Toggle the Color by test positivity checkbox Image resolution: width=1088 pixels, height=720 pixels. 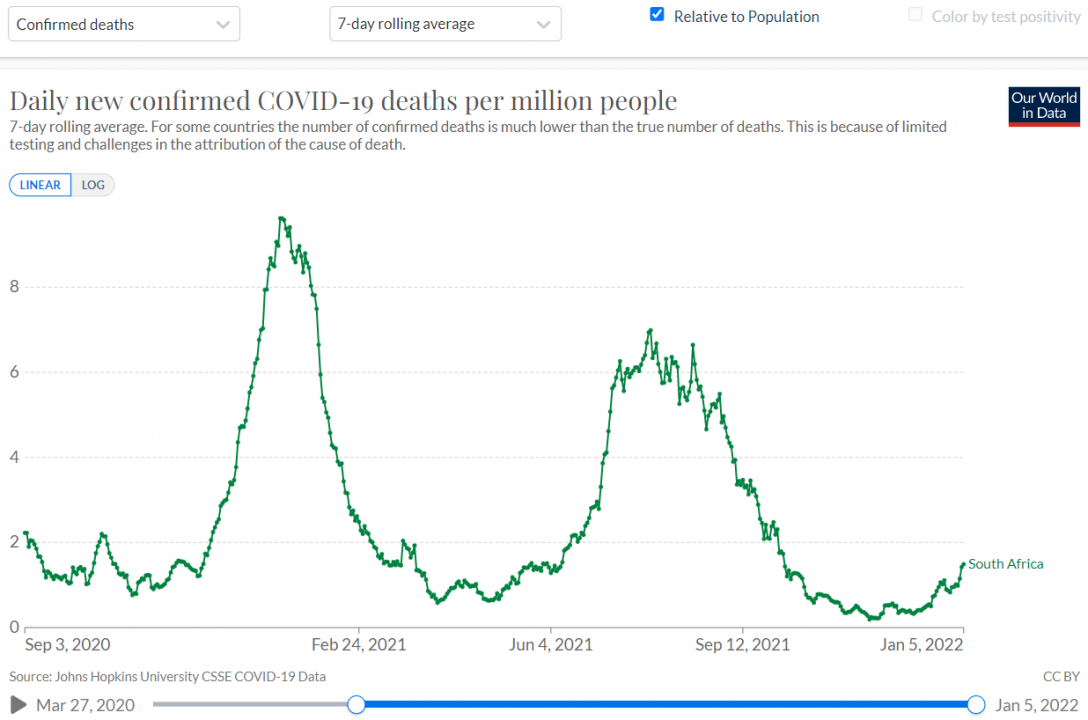coord(915,15)
